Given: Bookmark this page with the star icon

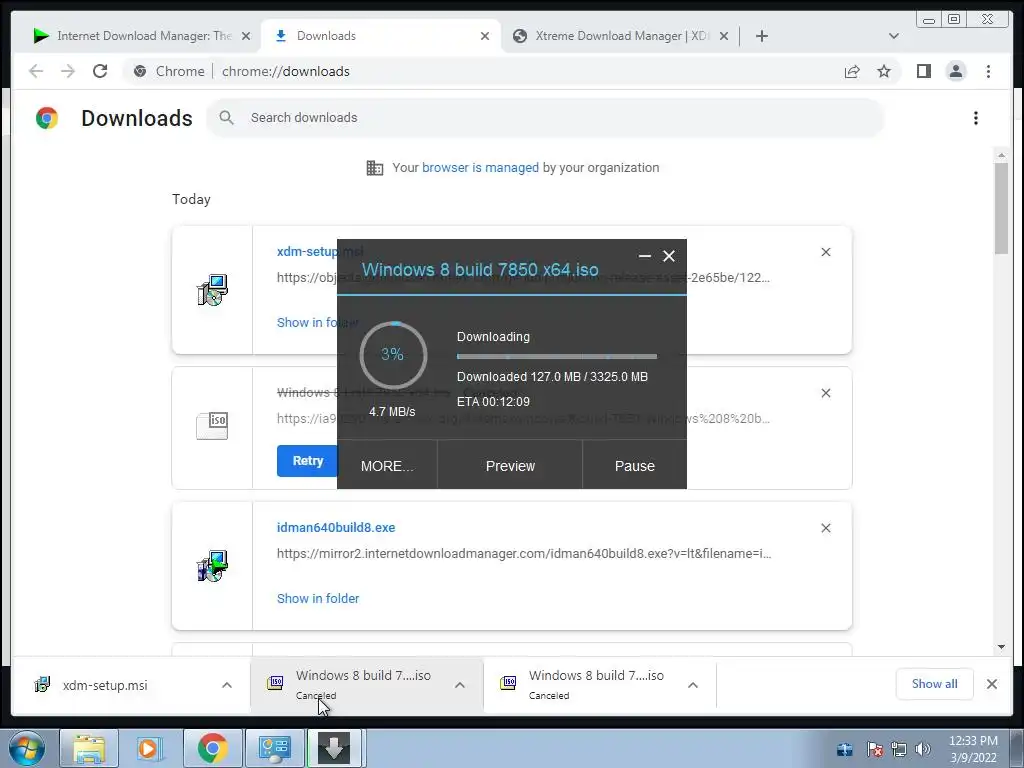Looking at the screenshot, I should 884,71.
